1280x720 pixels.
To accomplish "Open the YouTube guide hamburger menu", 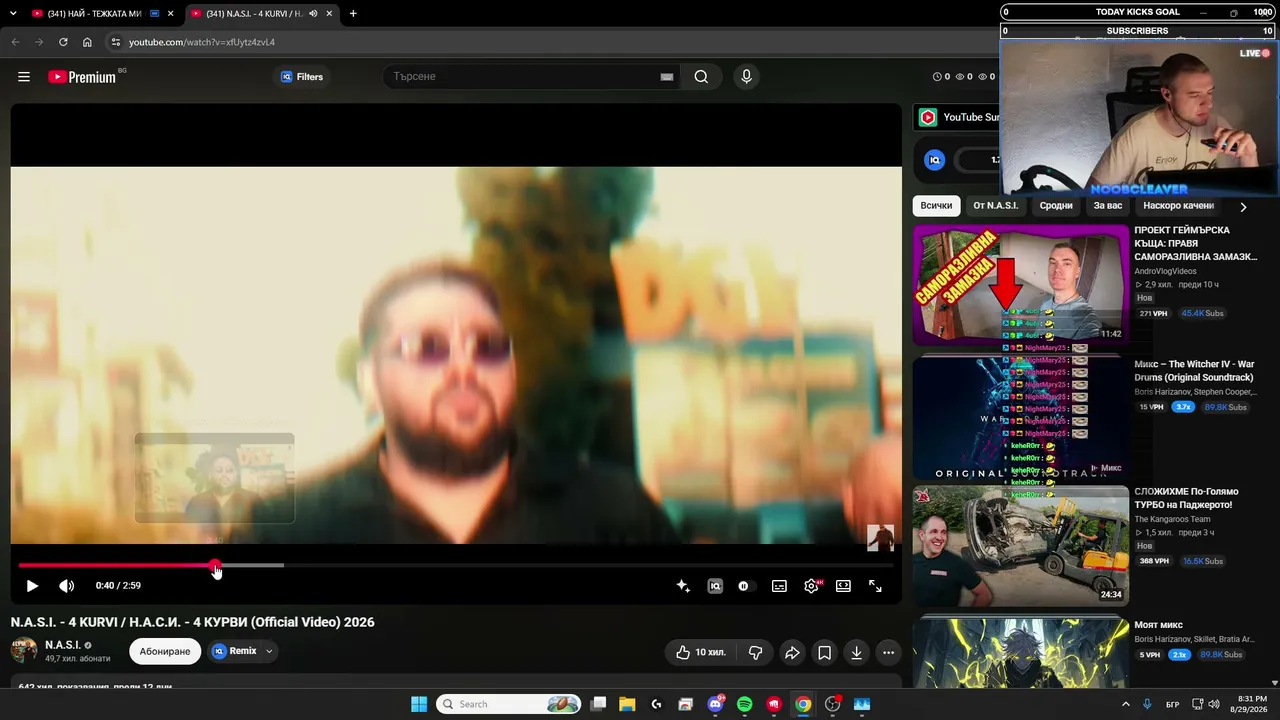I will pyautogui.click(x=24, y=77).
